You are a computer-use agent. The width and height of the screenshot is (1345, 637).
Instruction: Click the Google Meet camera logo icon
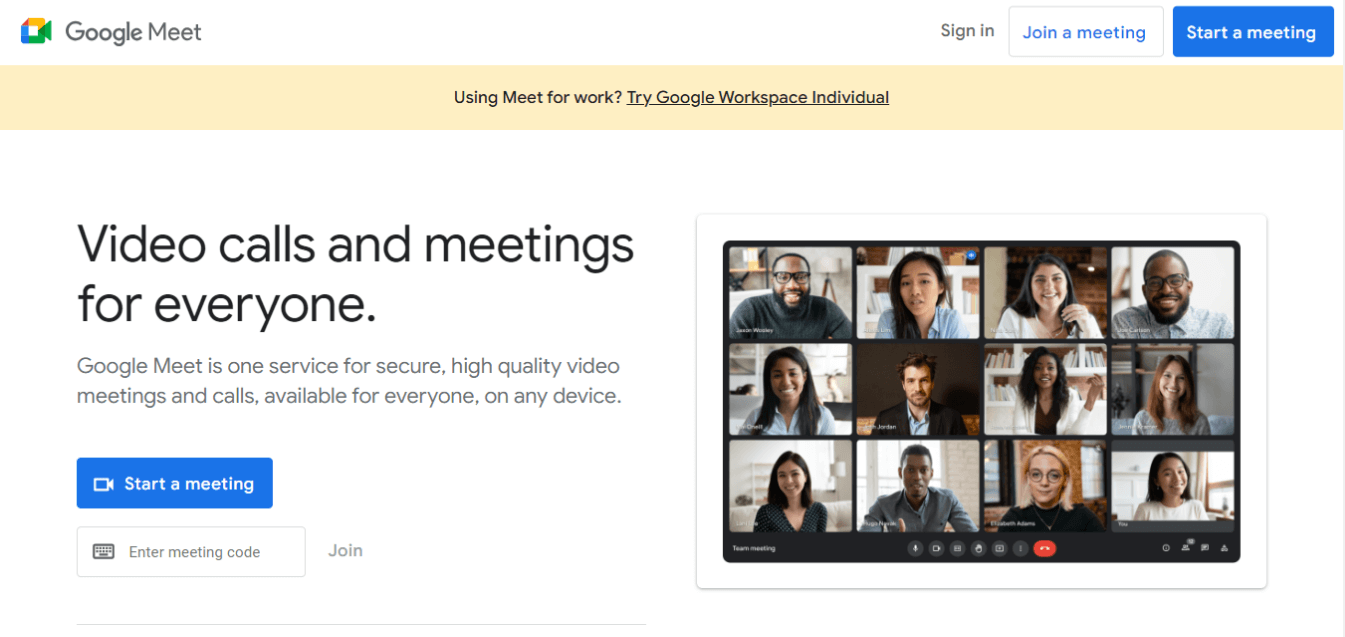[x=36, y=31]
